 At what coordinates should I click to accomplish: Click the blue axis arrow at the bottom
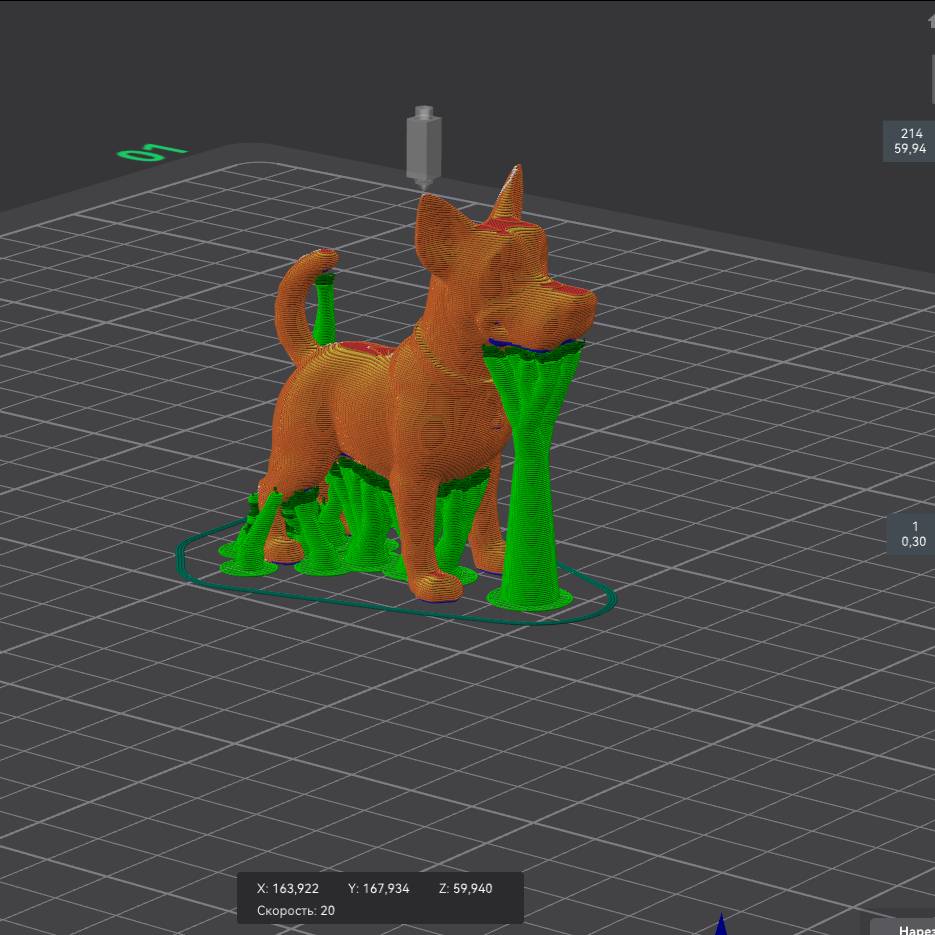click(720, 923)
